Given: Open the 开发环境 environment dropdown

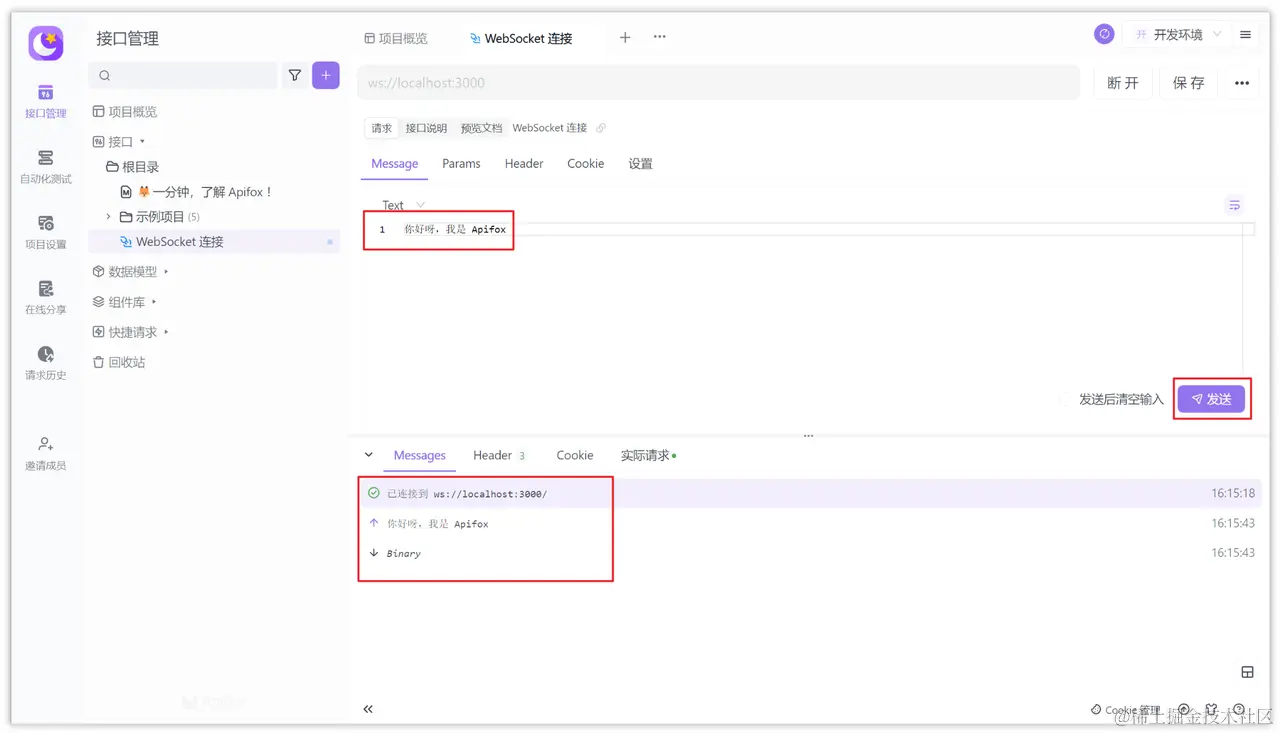Looking at the screenshot, I should click(x=1176, y=34).
